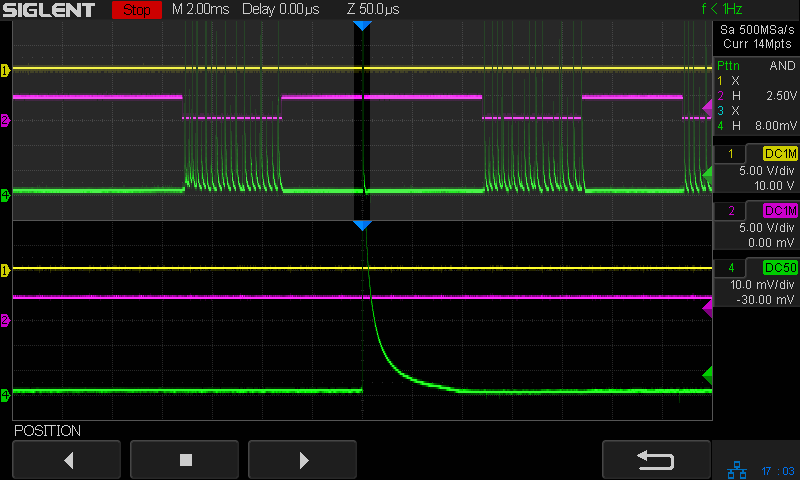Click the Sa 500MSa/s sample rate text
This screenshot has height=480, width=800.
coord(757,30)
